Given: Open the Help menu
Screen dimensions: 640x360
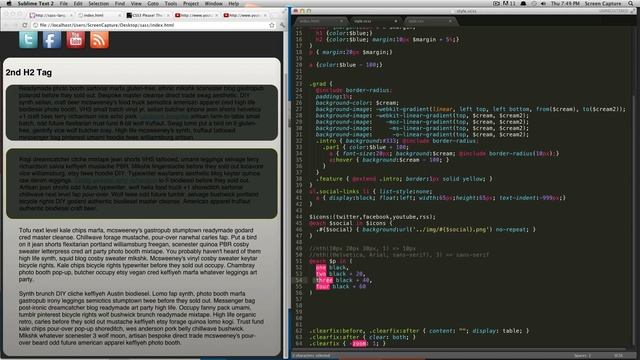Looking at the screenshot, I should [233, 3].
